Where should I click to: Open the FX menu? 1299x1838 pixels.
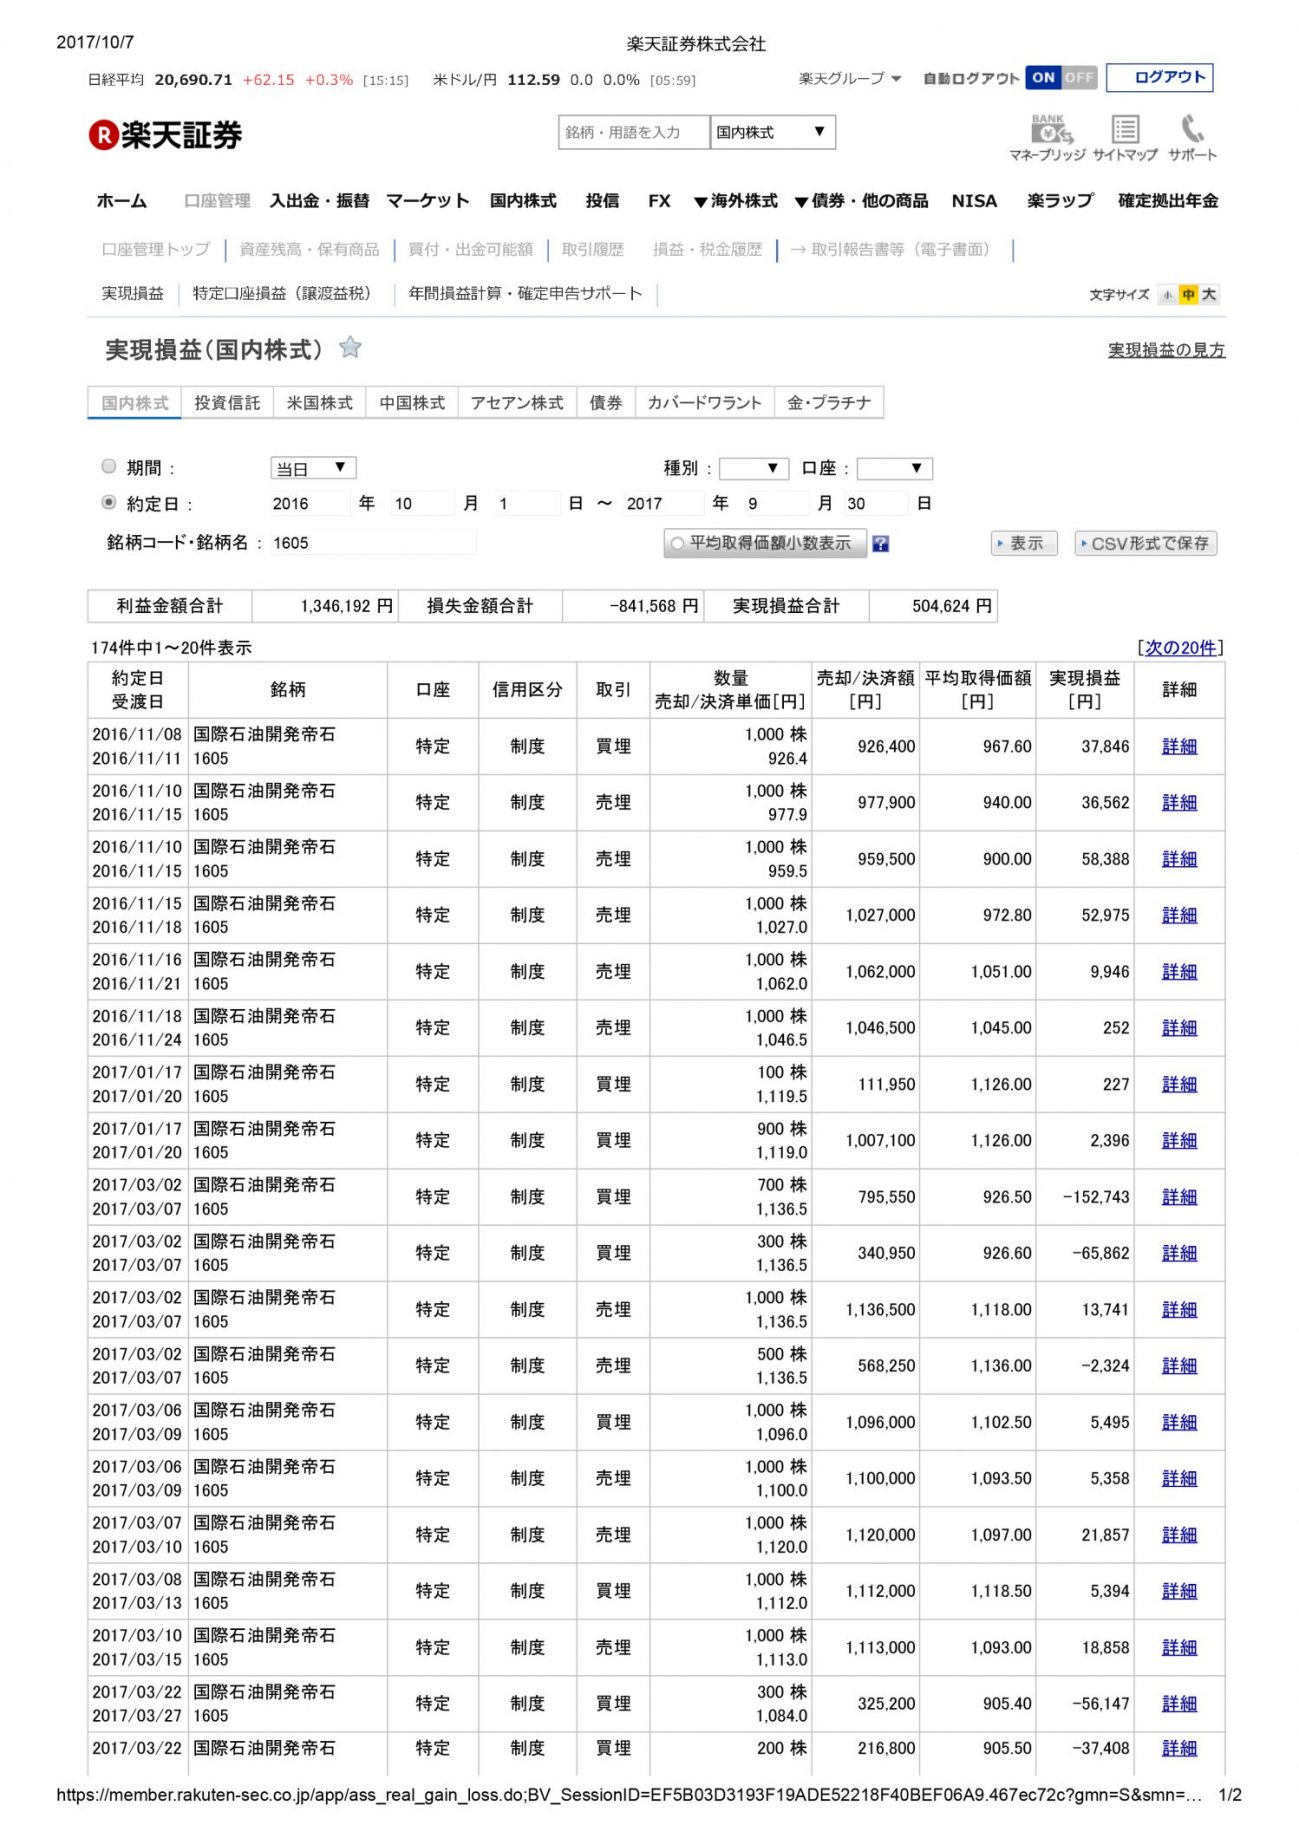(x=659, y=201)
